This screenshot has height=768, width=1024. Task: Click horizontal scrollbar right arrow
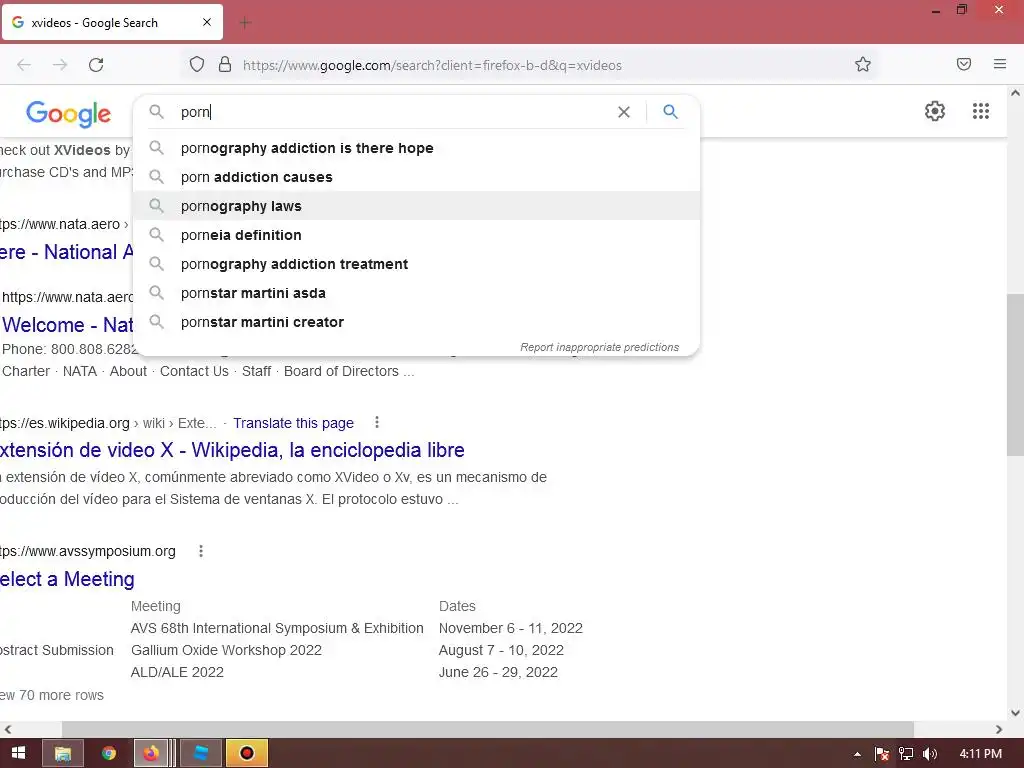(999, 729)
